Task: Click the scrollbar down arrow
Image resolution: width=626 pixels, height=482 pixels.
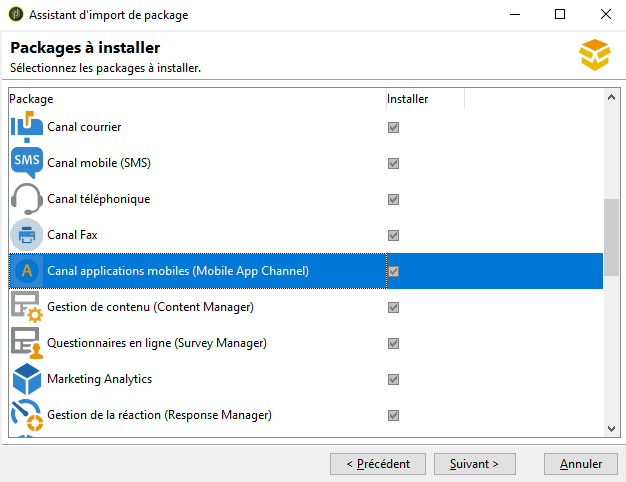Action: 611,428
